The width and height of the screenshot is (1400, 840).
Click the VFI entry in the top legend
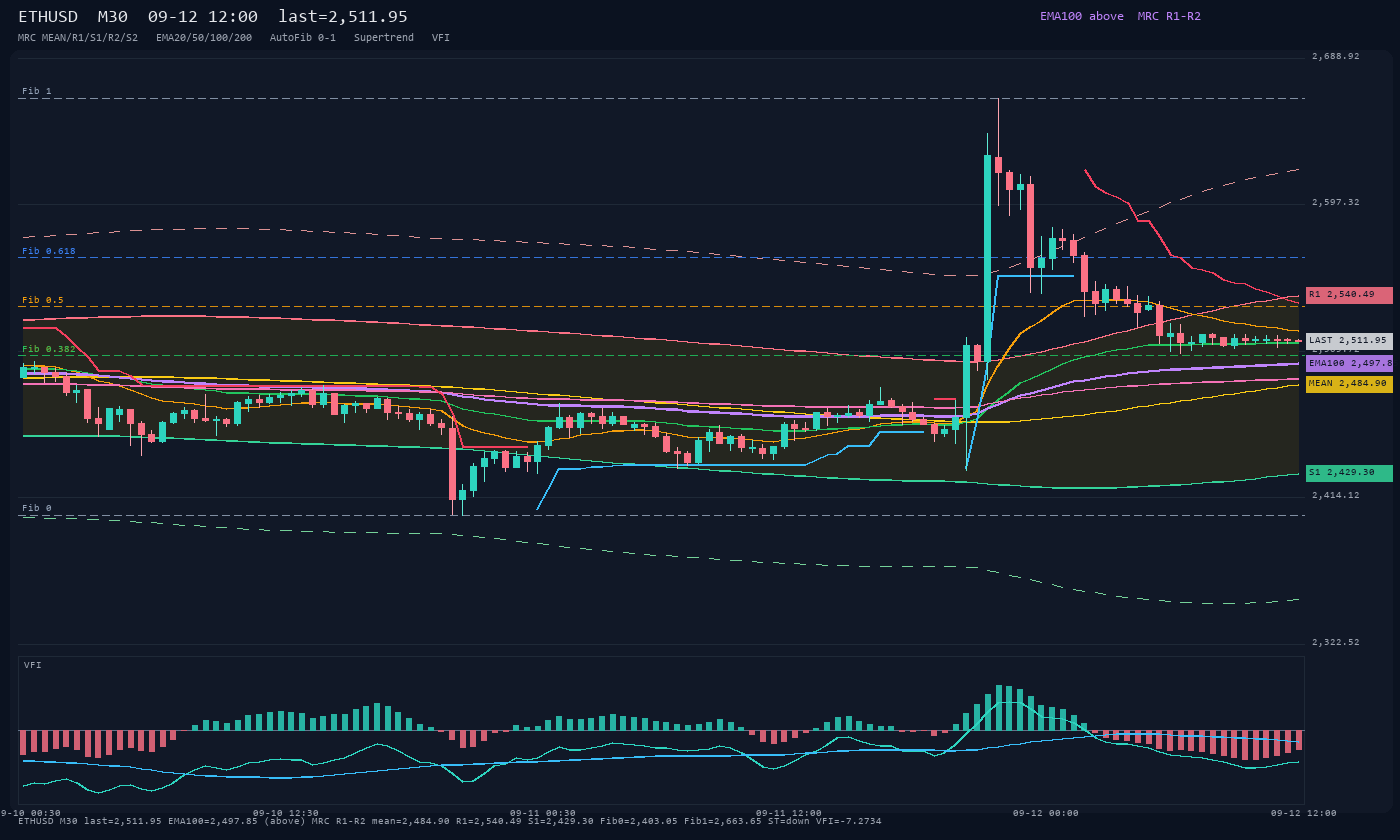pyautogui.click(x=441, y=38)
